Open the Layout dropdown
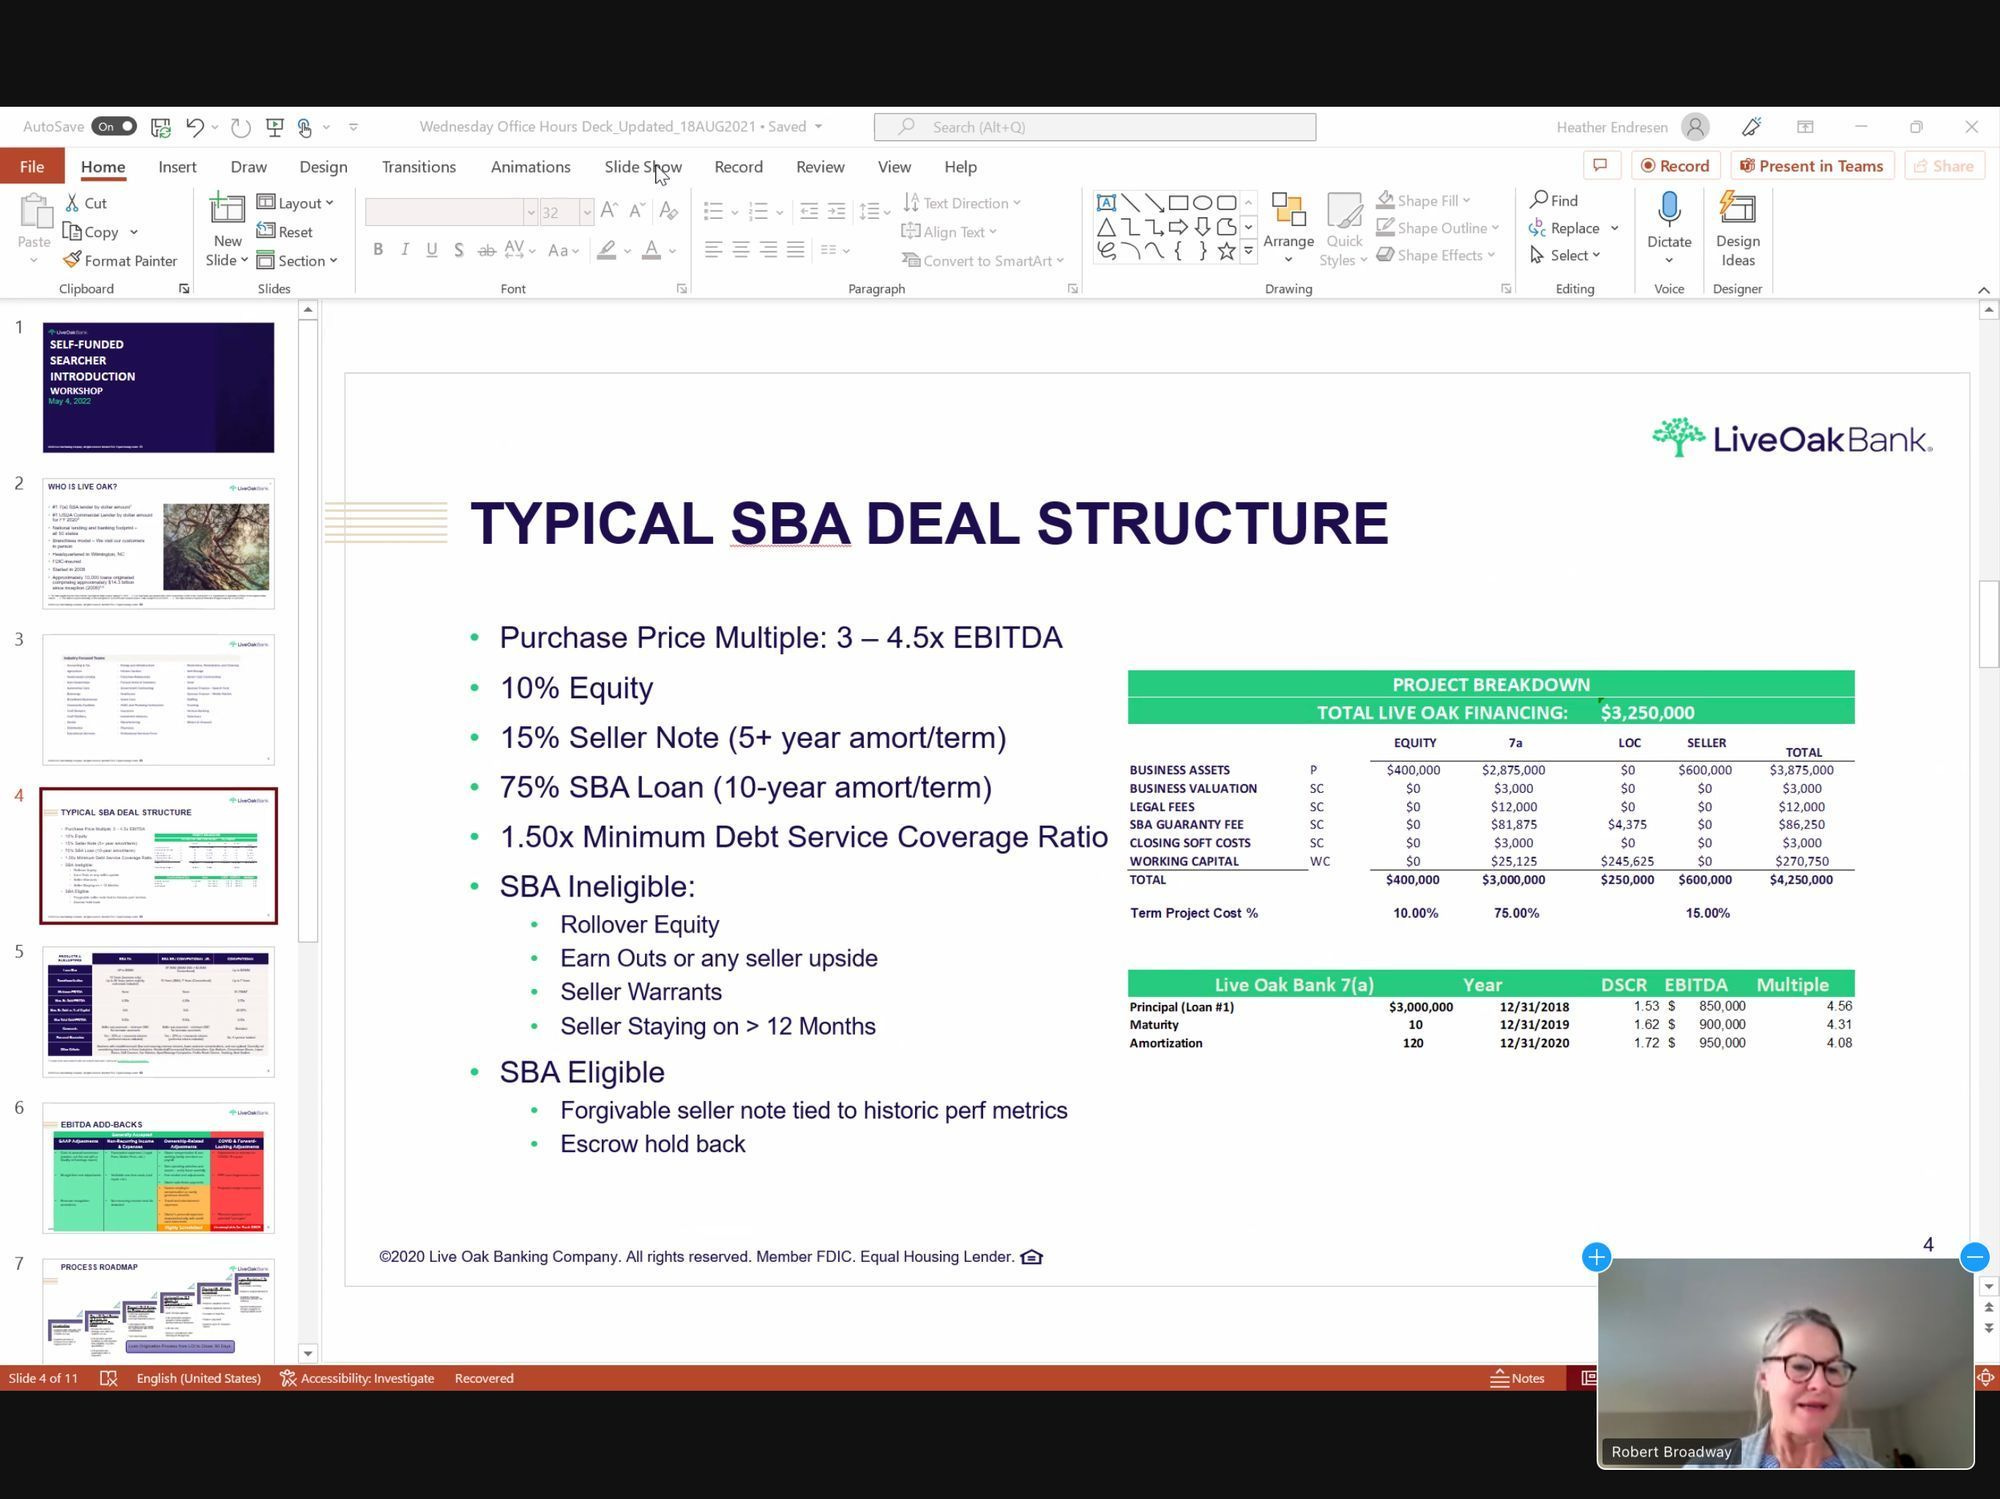The width and height of the screenshot is (2000, 1499). (x=295, y=203)
